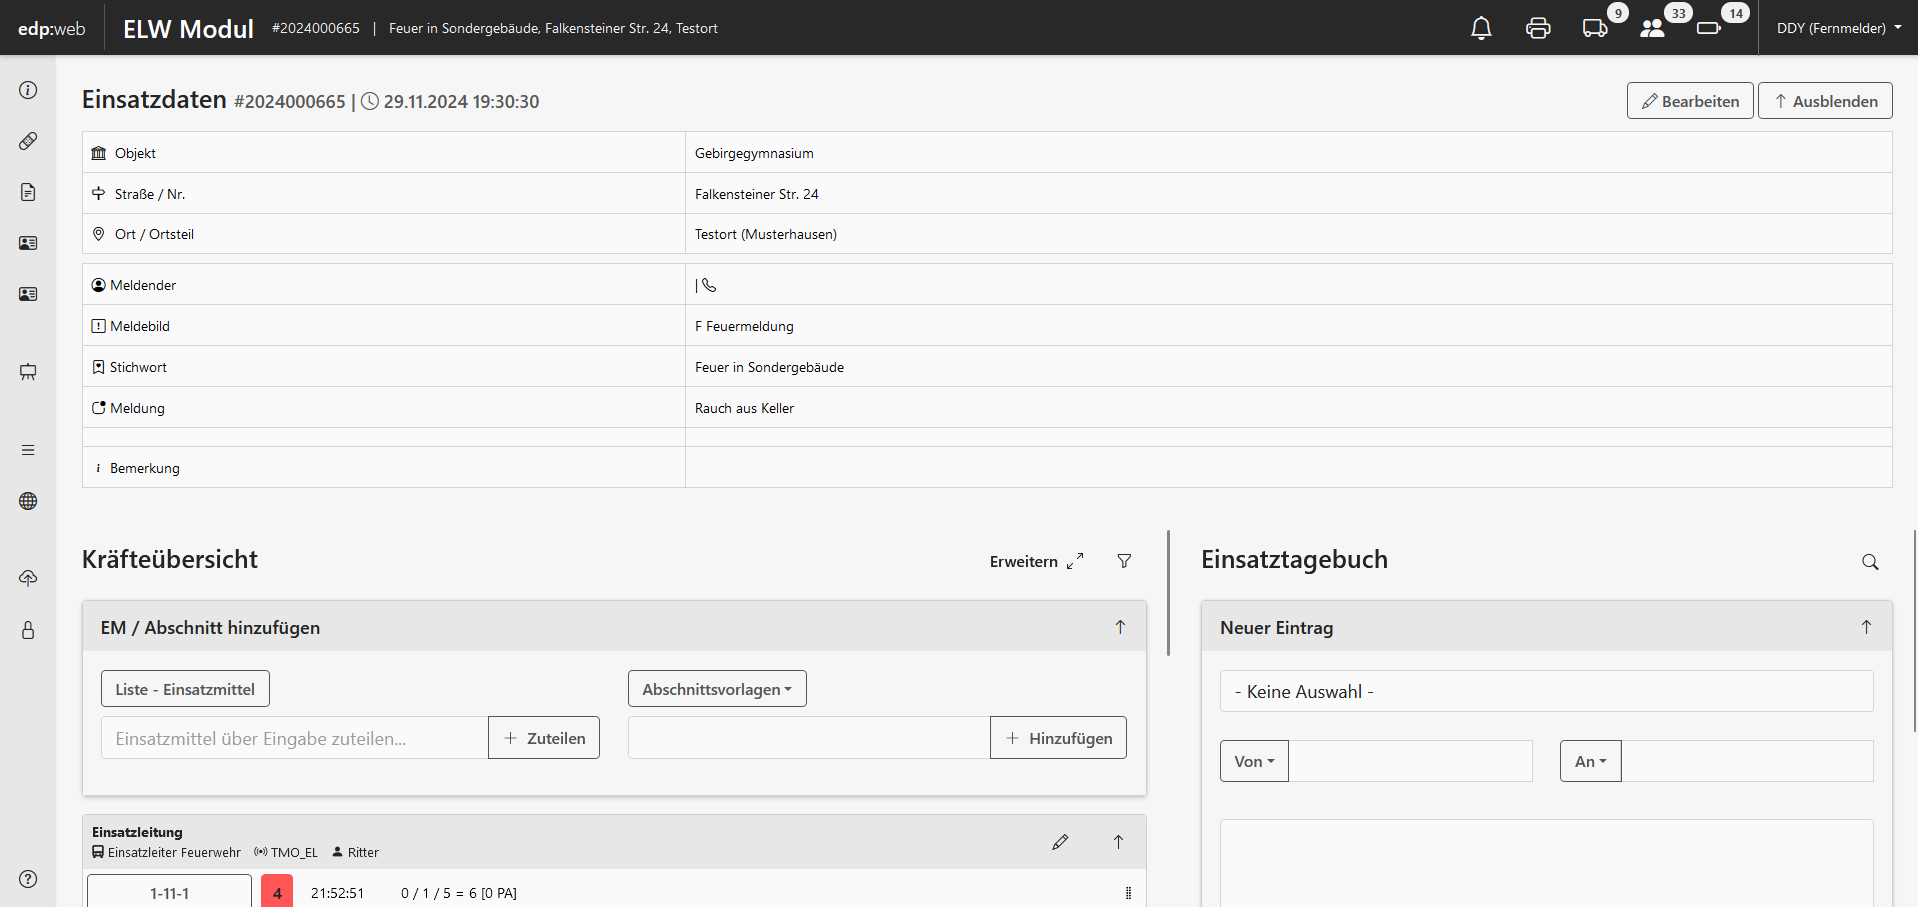Click the lower contact card sidebar icon
The height and width of the screenshot is (907, 1918).
[x=28, y=294]
